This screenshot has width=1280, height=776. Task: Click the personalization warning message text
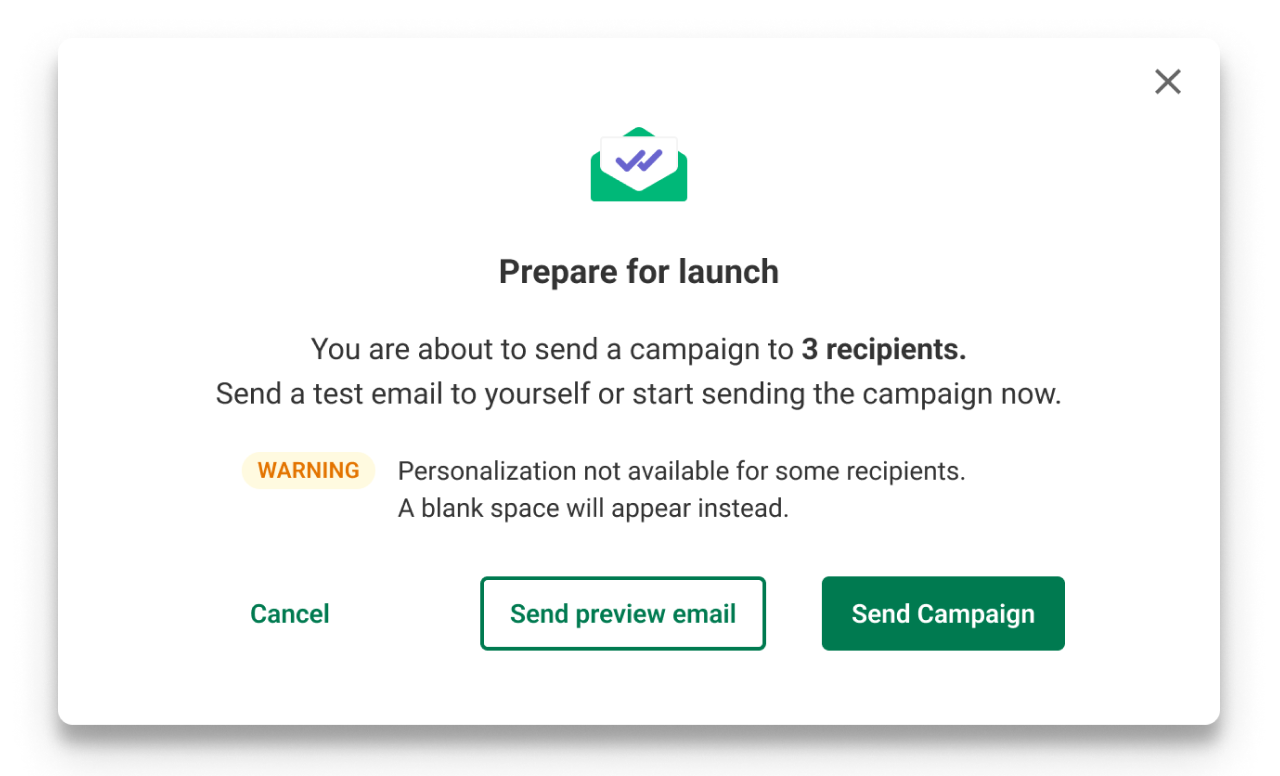click(681, 470)
